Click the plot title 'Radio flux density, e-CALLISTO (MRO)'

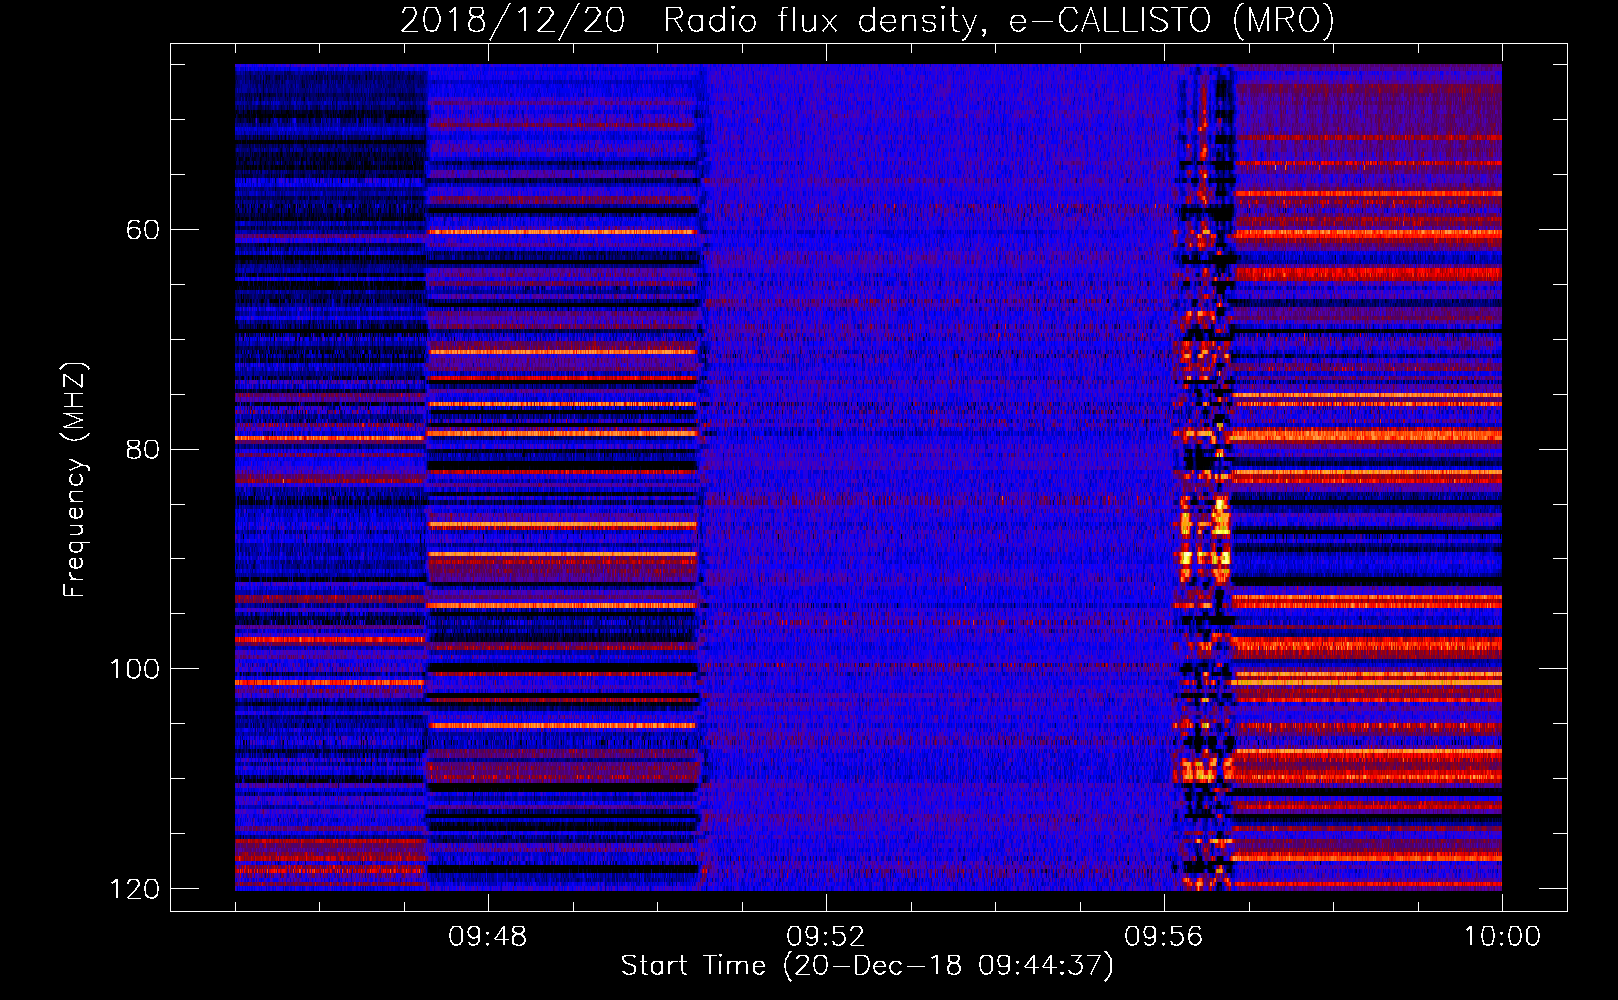(x=998, y=21)
